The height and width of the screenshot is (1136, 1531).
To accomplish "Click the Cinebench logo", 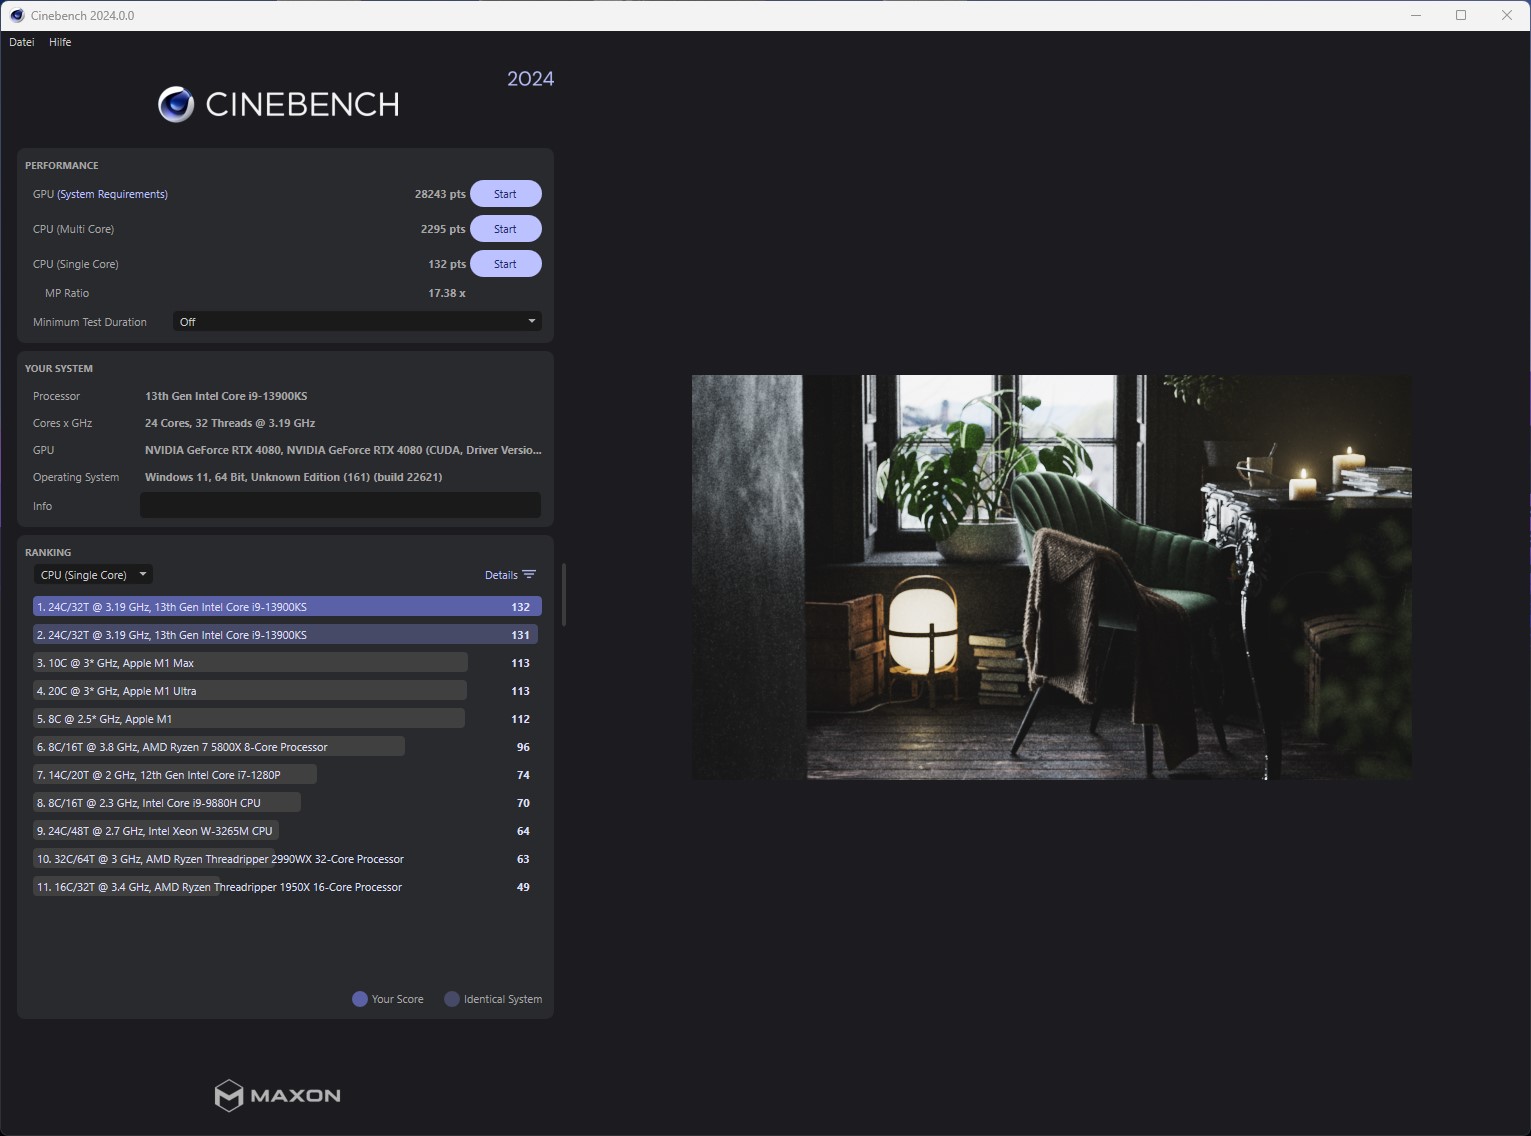I will tap(277, 103).
